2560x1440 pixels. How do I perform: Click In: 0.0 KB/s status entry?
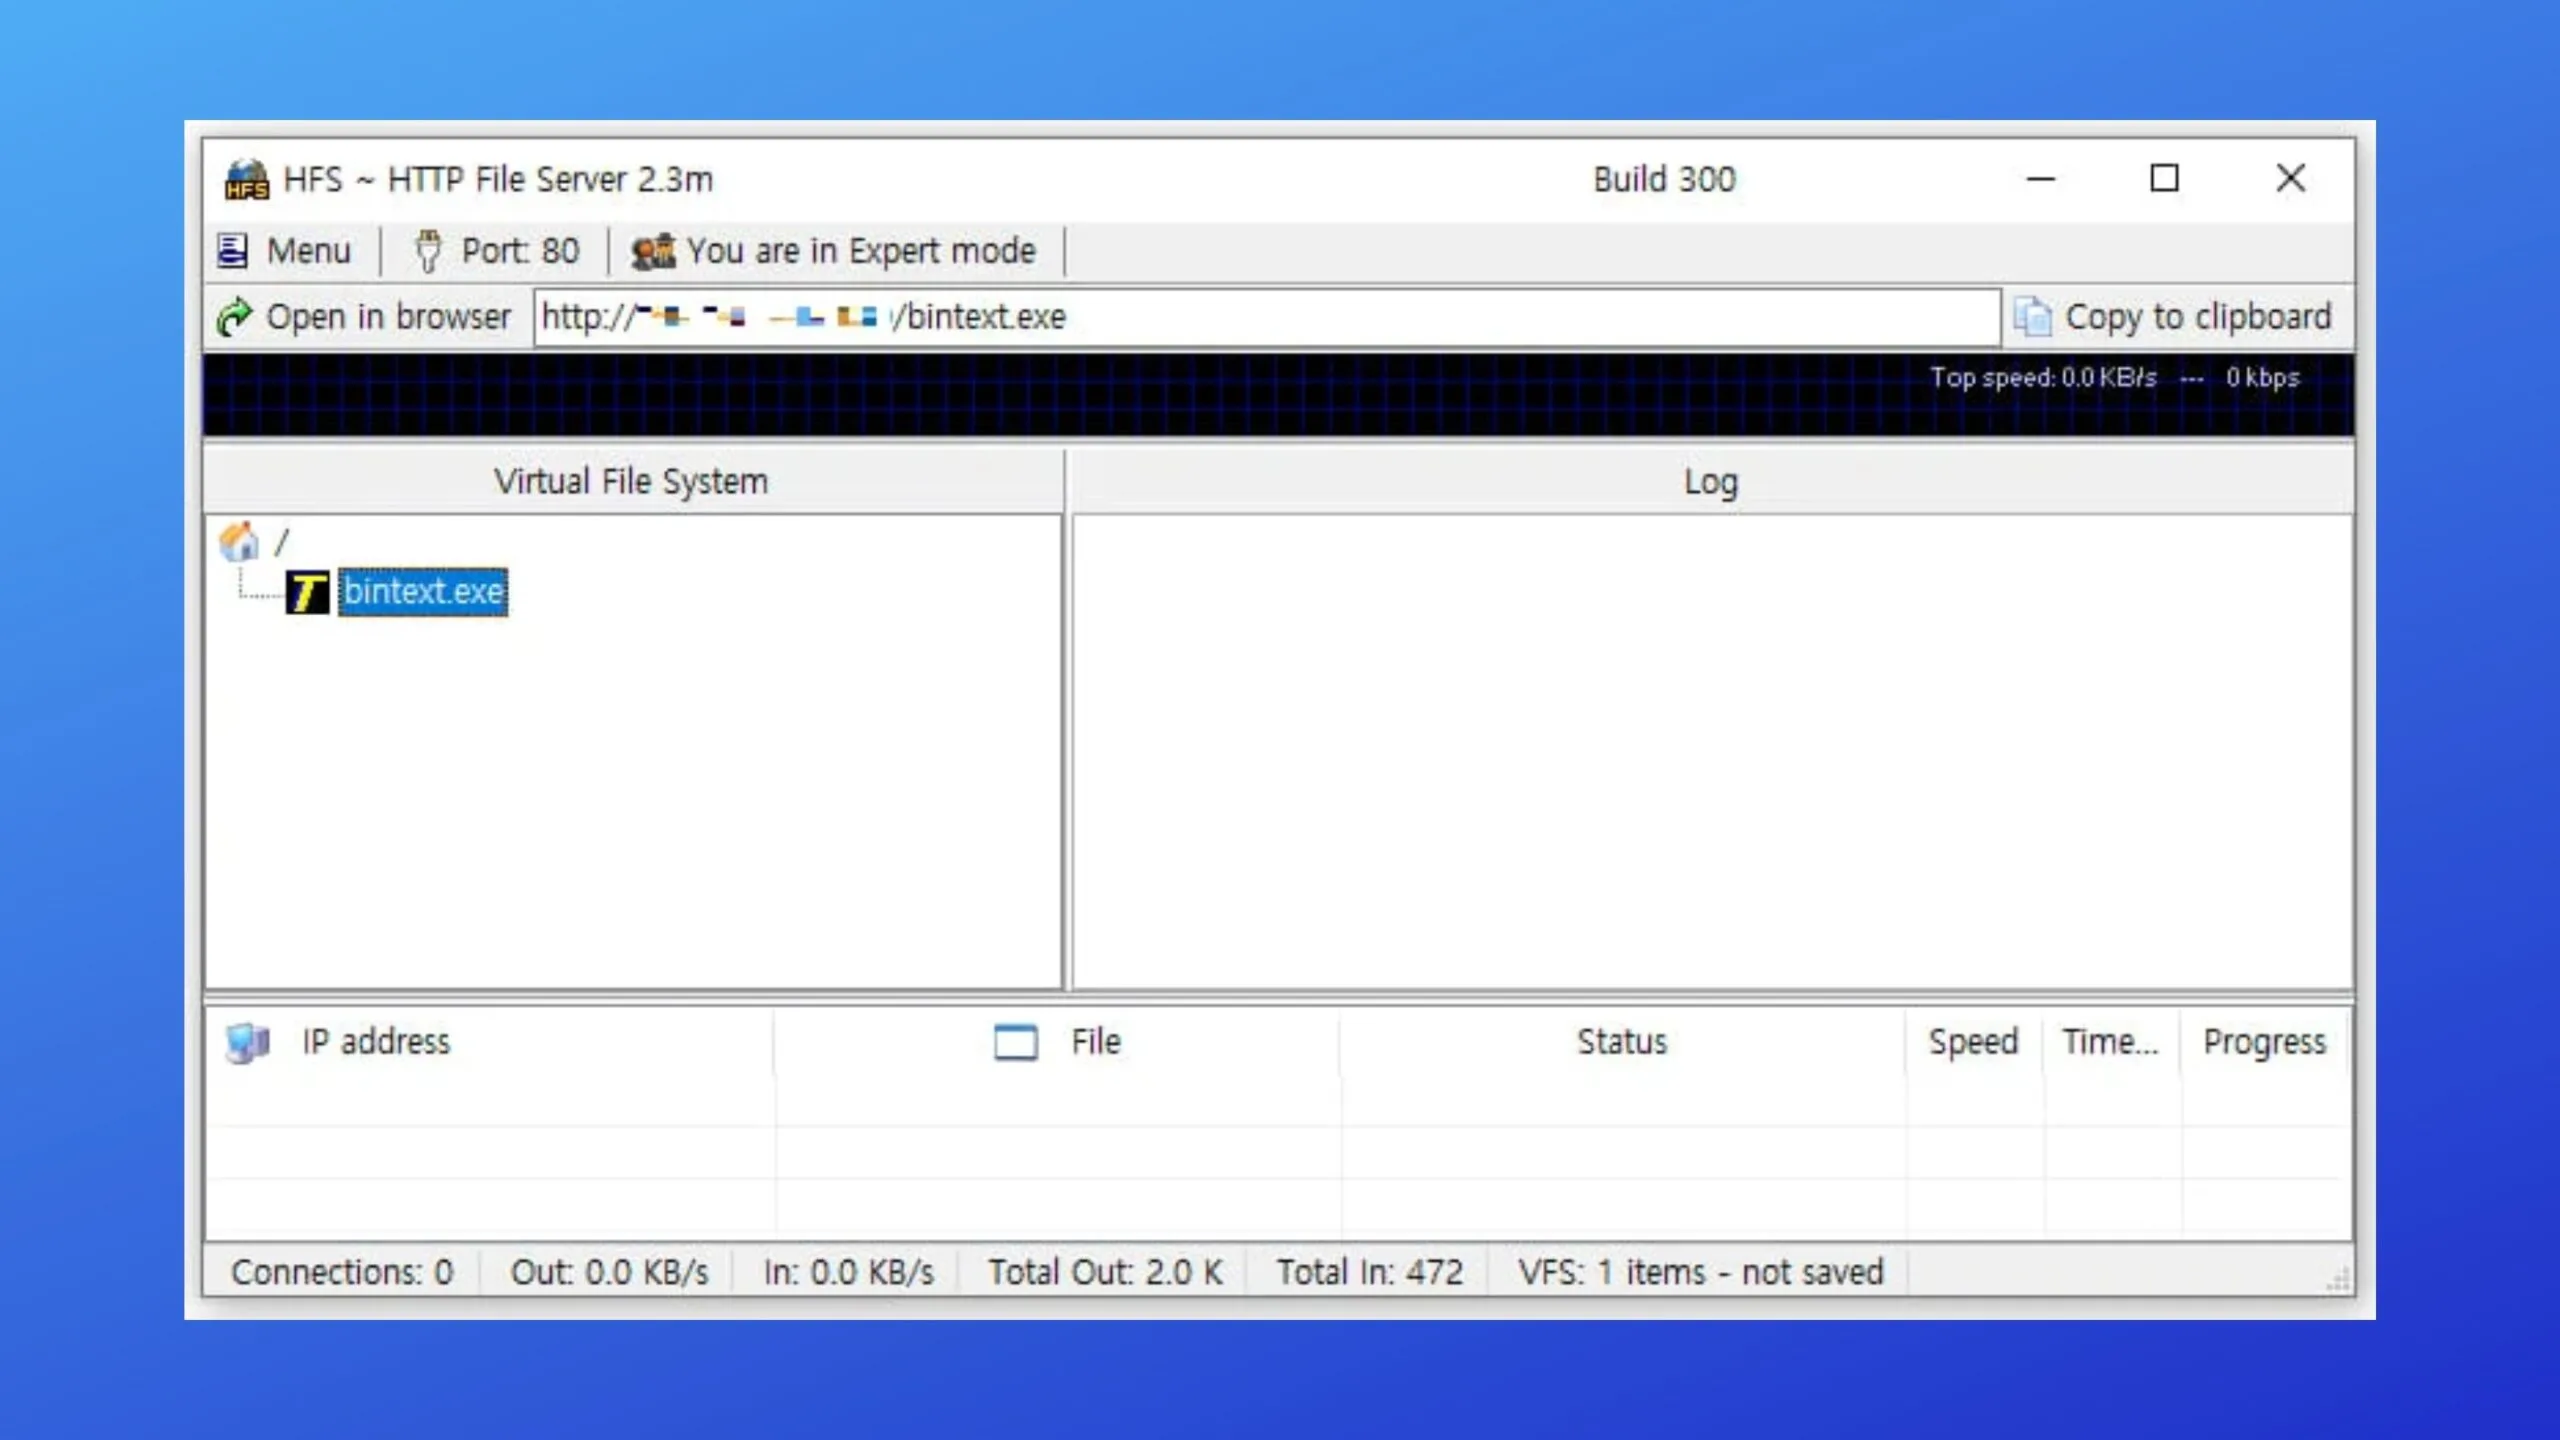848,1272
